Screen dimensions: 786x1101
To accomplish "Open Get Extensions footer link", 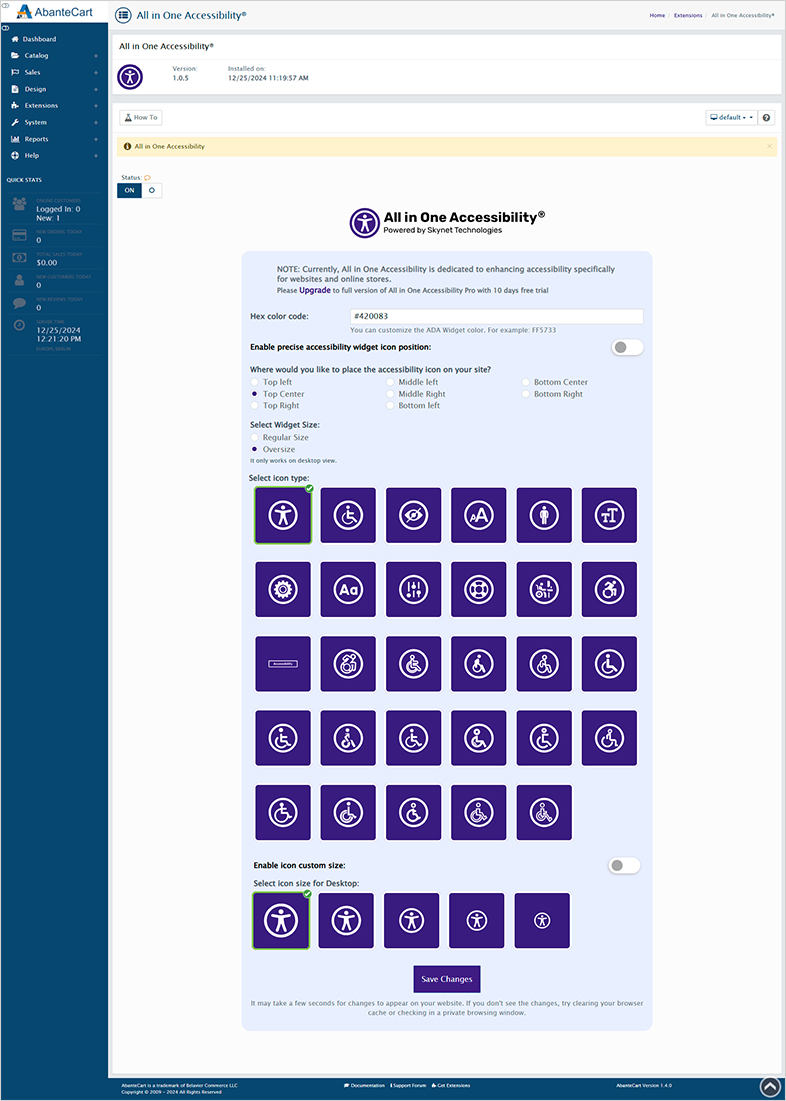I will (451, 1086).
